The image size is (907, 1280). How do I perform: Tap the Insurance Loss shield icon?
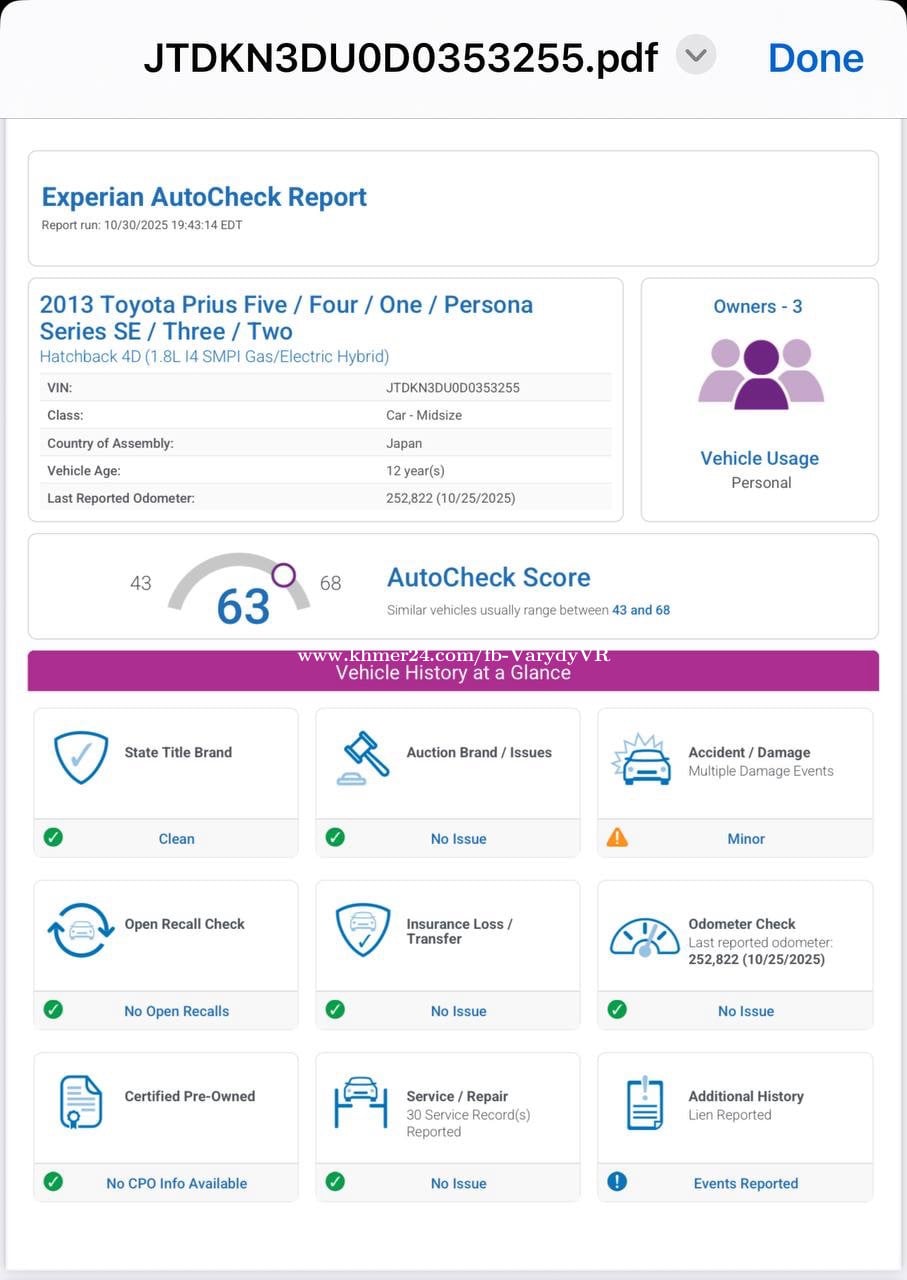click(362, 930)
